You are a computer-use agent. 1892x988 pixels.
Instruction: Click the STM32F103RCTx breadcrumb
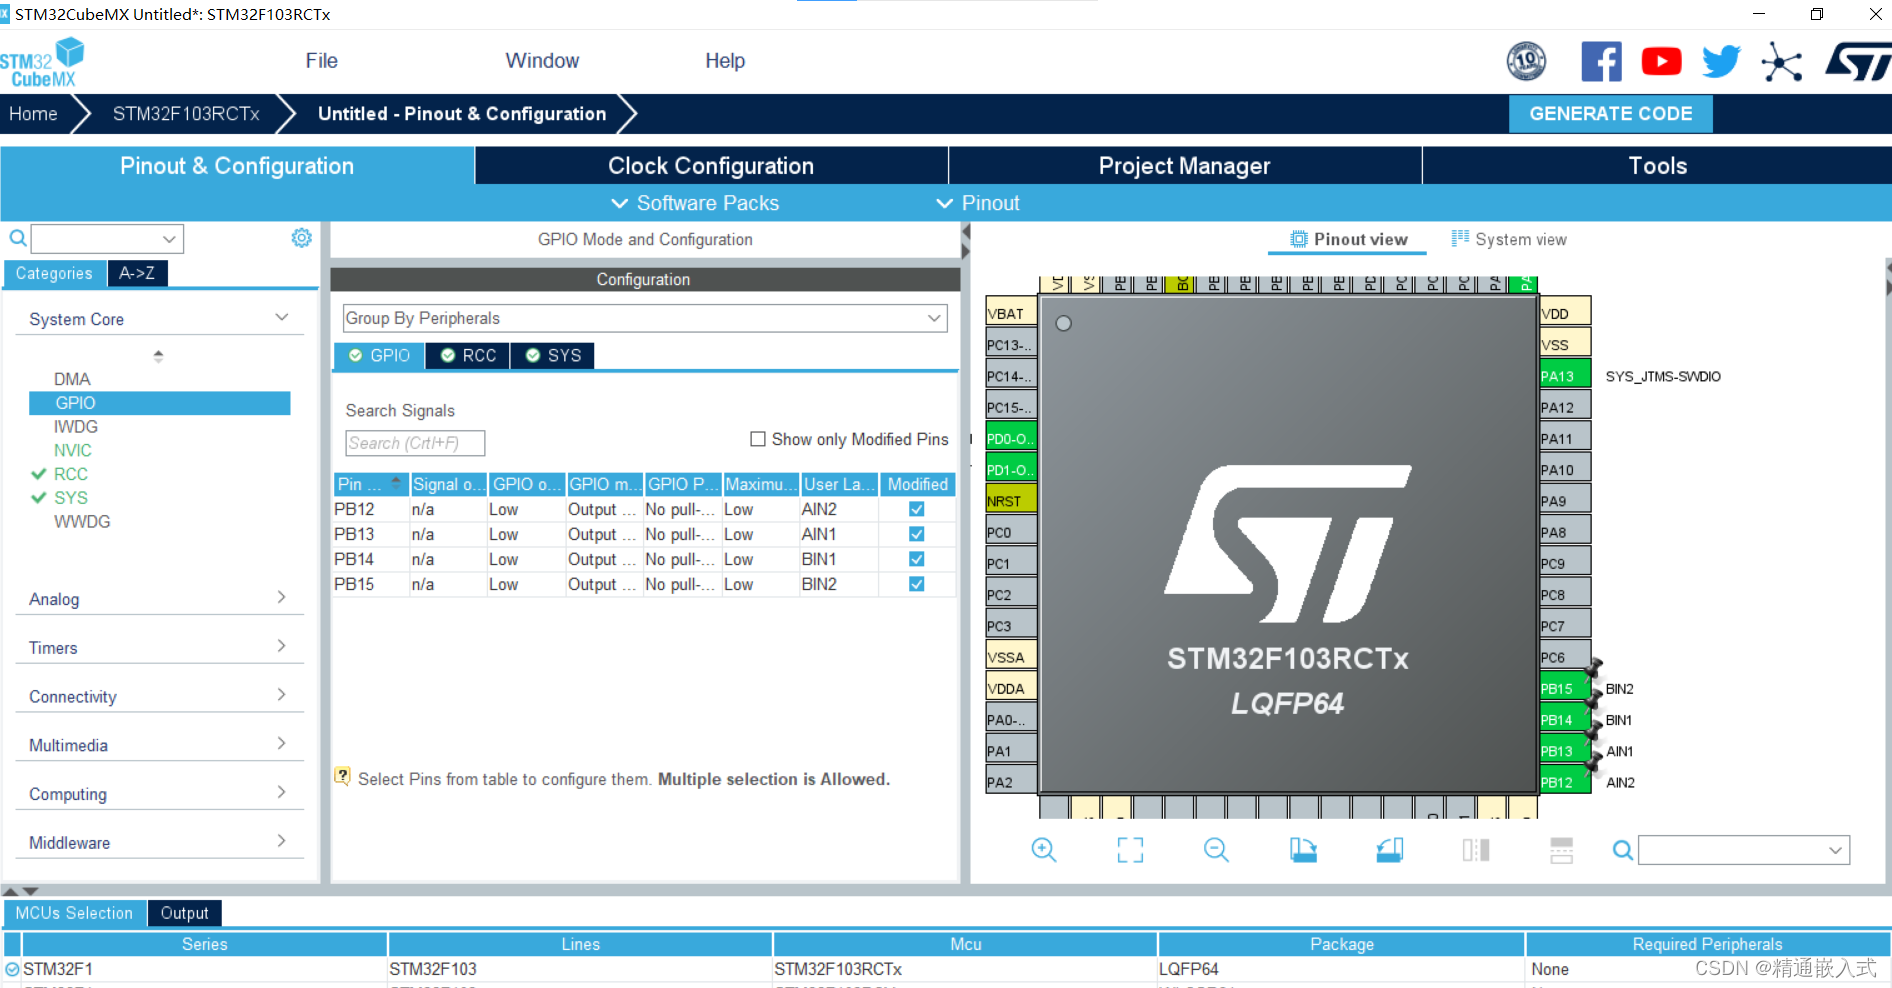coord(186,114)
